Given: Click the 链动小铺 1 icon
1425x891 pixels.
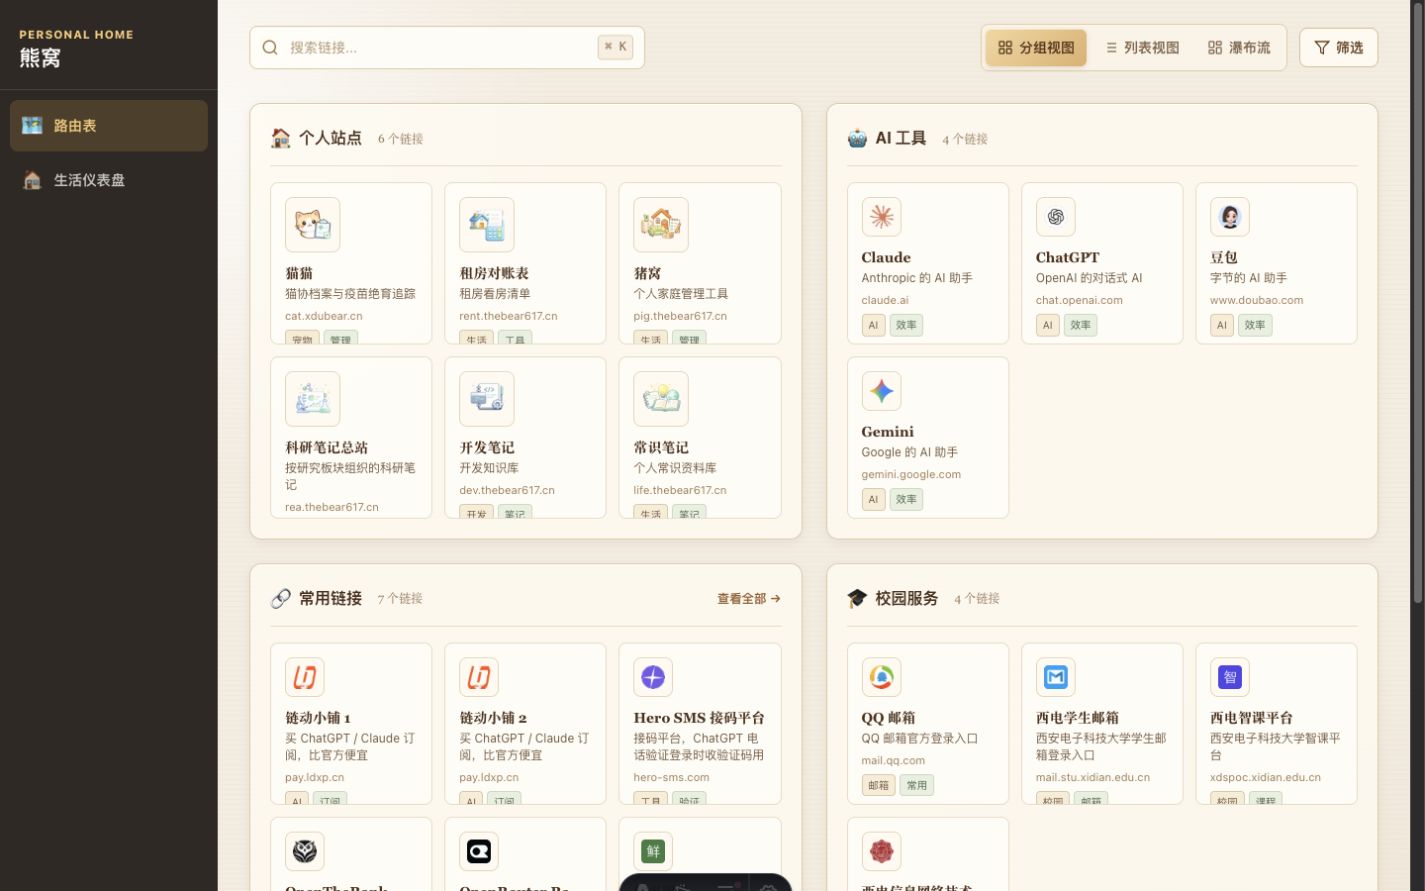Looking at the screenshot, I should coord(305,677).
